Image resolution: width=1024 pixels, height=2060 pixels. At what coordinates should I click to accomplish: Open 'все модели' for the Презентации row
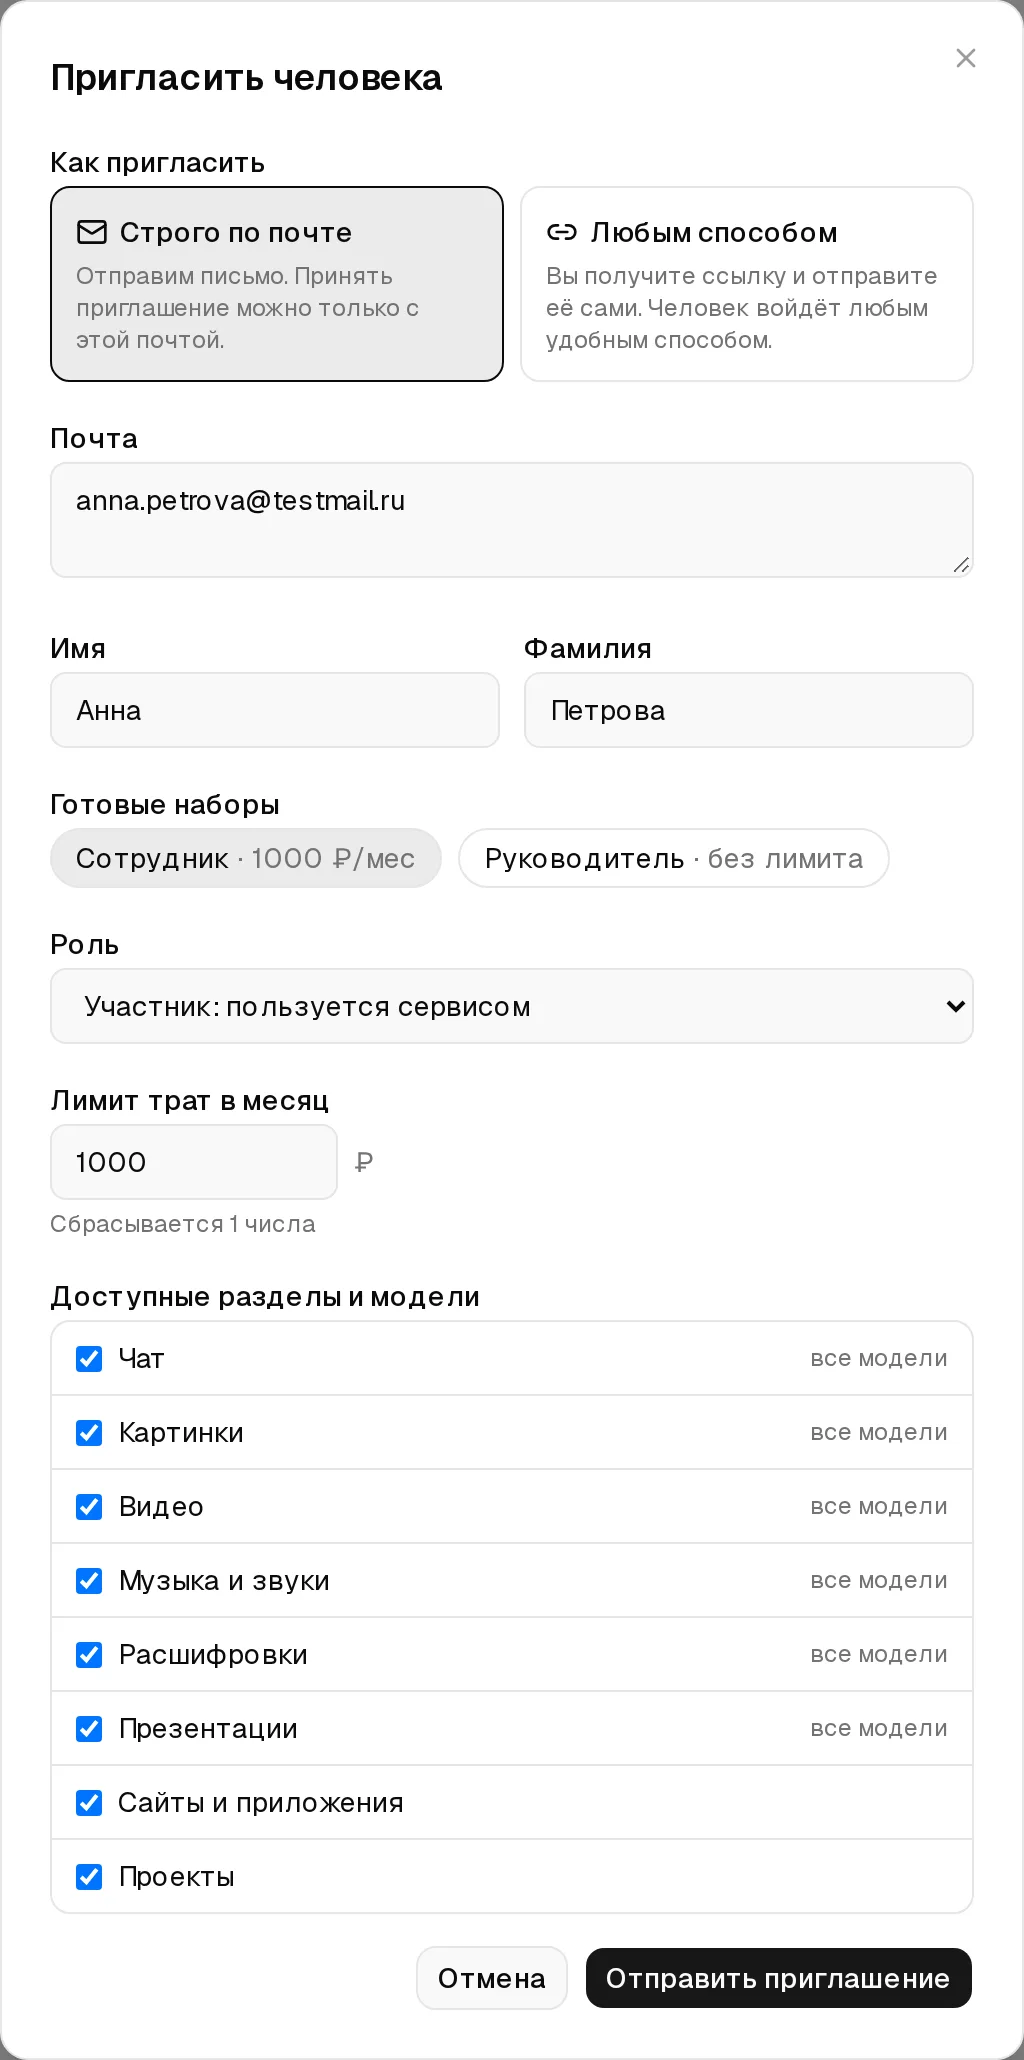point(879,1729)
